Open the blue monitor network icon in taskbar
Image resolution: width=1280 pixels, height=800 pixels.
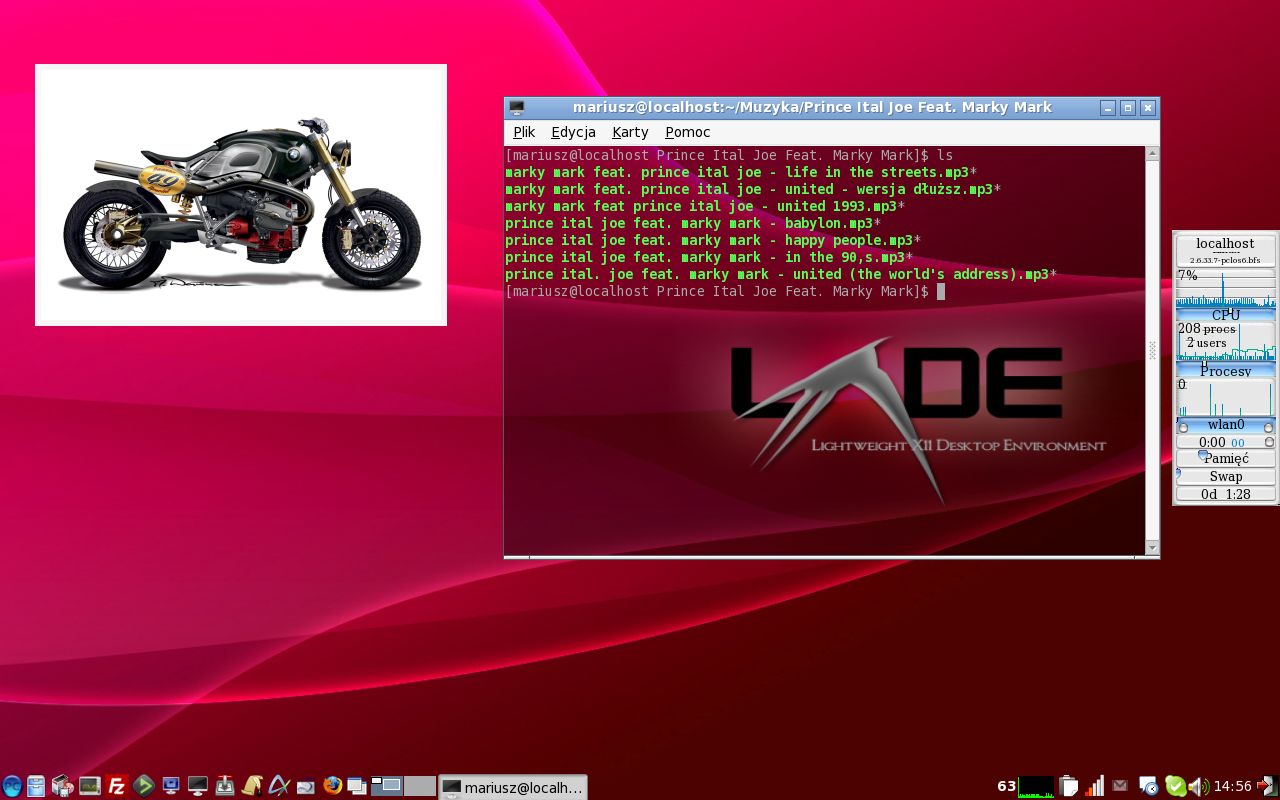(171, 786)
